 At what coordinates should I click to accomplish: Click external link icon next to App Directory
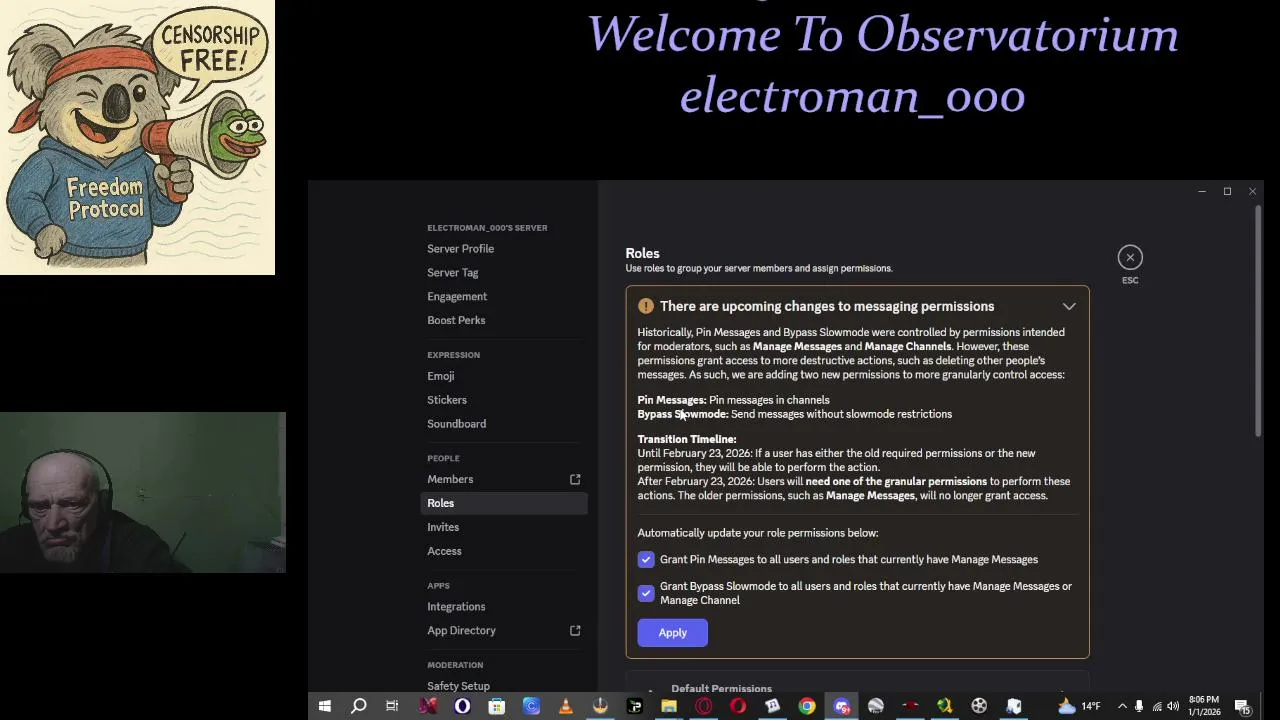575,631
